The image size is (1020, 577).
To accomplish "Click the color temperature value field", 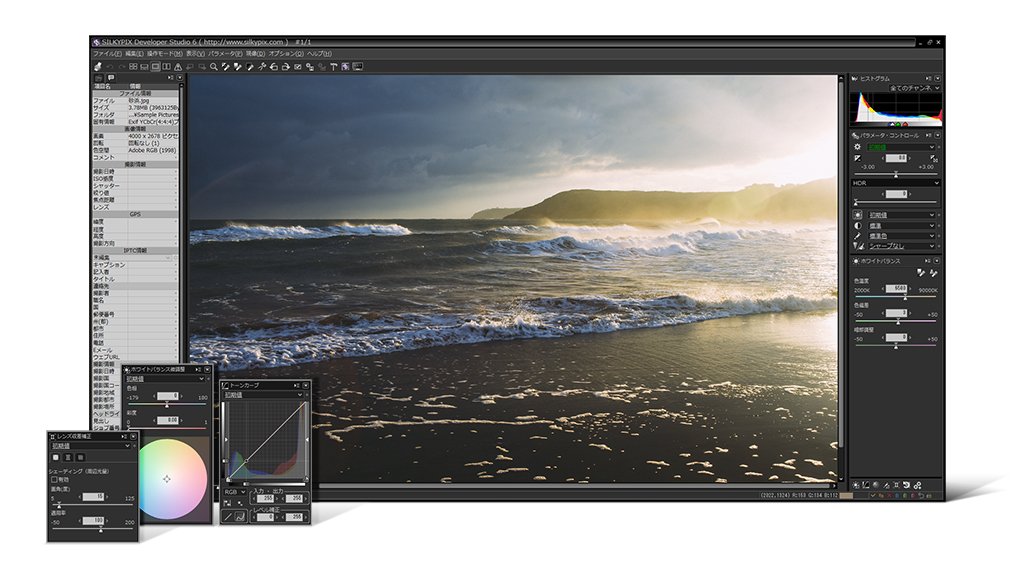I will [896, 288].
